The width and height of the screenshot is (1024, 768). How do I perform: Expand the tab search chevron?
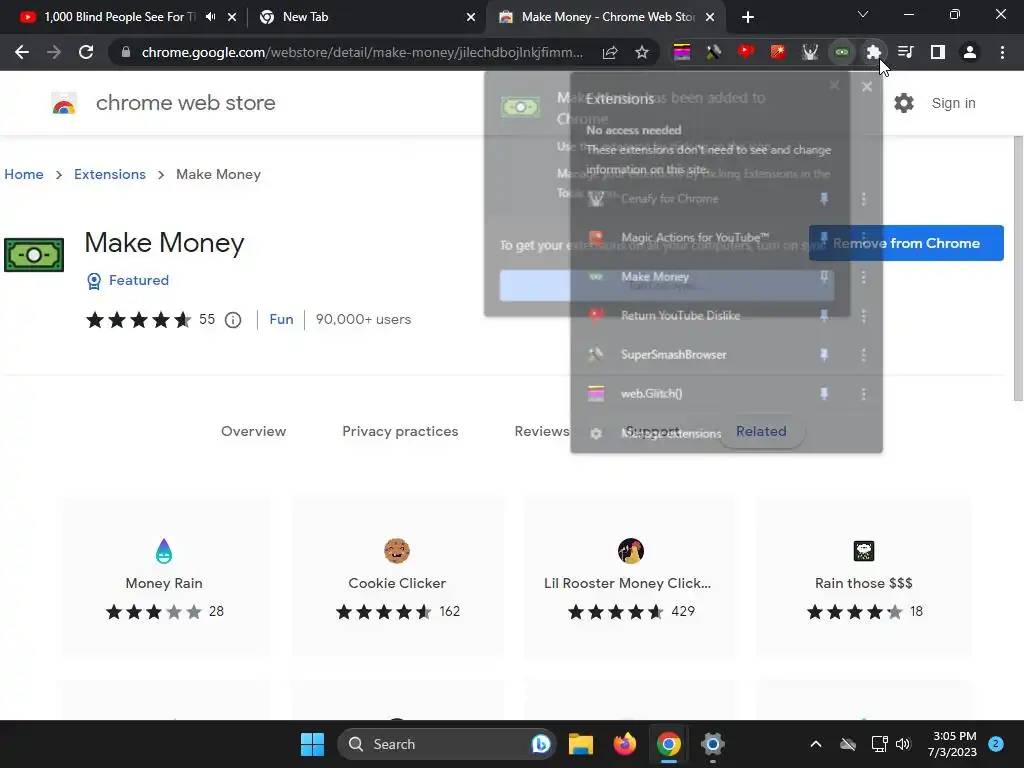click(863, 14)
